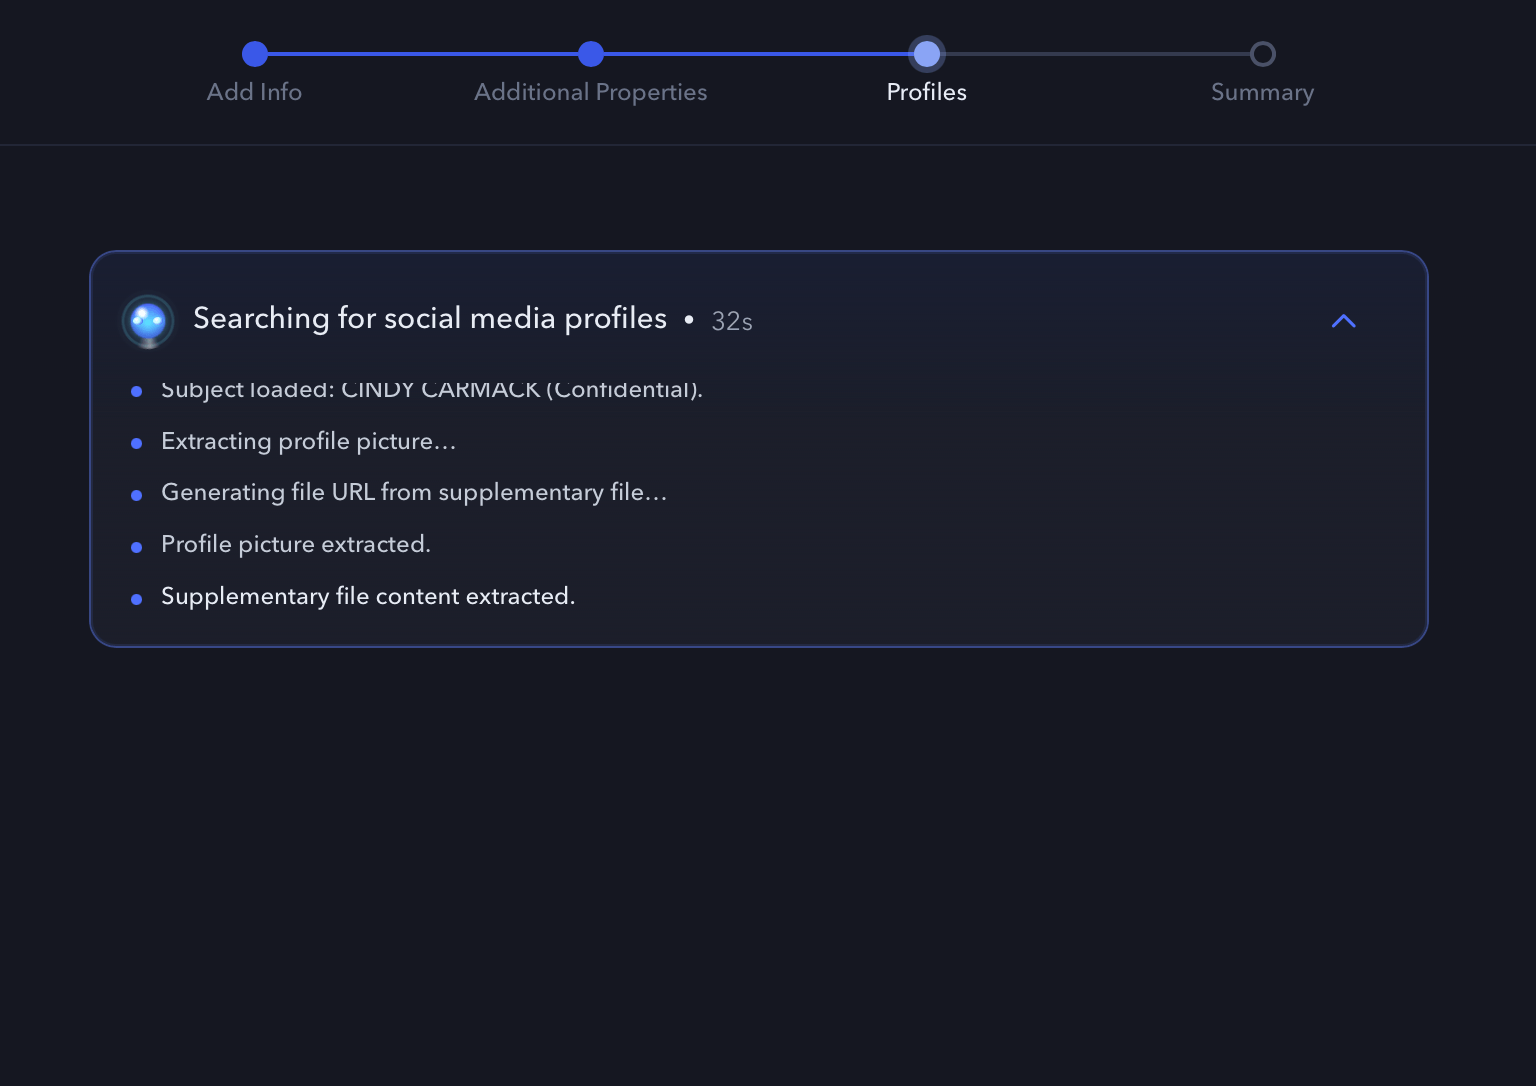Go to the Additional Properties step
Screen dimensions: 1536x1086
(591, 92)
